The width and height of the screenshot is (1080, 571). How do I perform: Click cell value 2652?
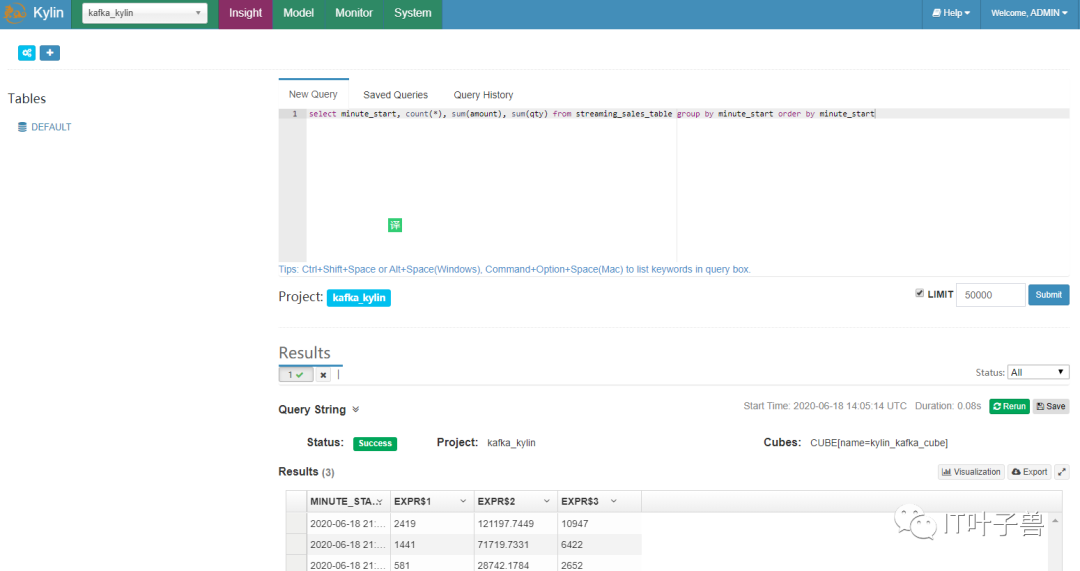pyautogui.click(x=572, y=565)
